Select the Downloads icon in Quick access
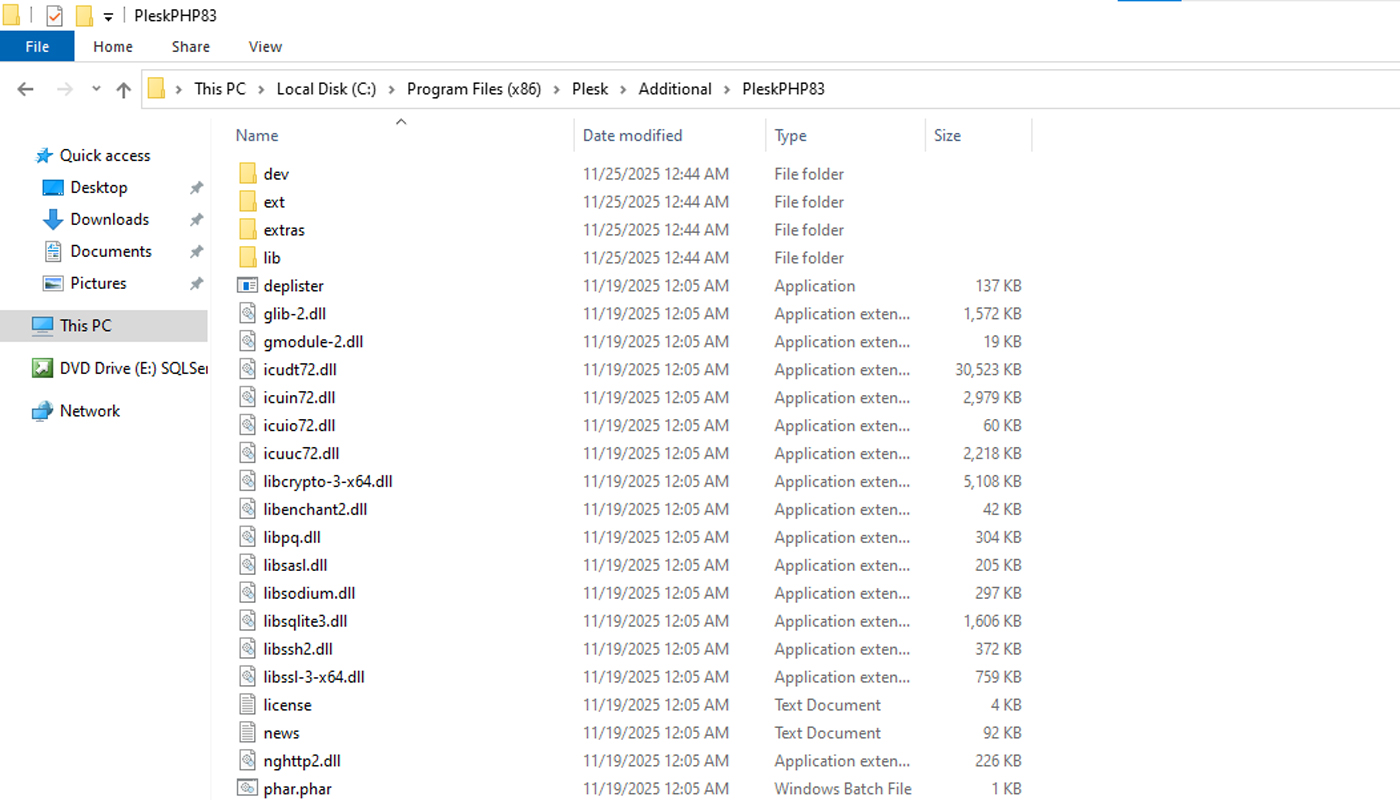Viewport: 1400px width, 800px height. pos(53,219)
